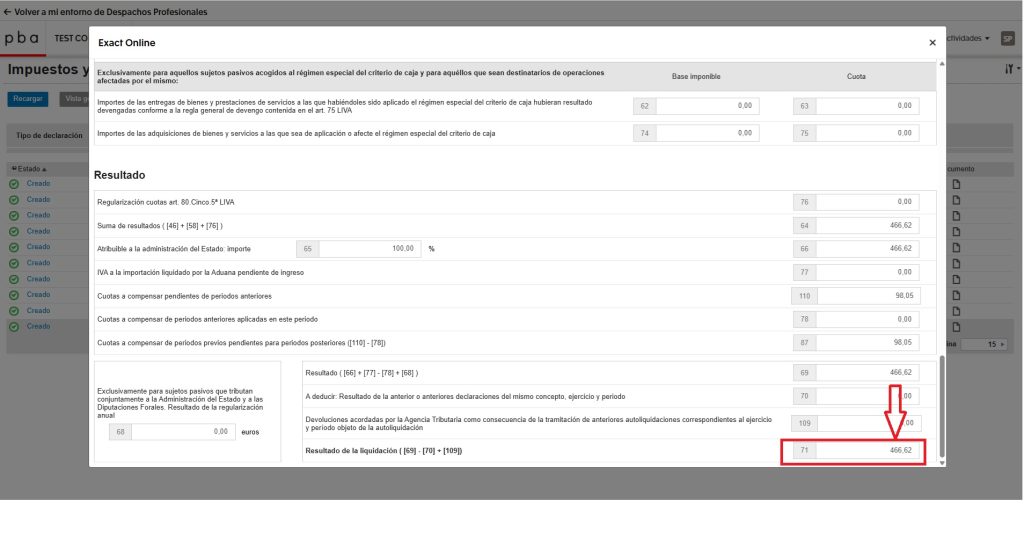Screen dimensions: 1024x538
Task: Open the SP user avatar menu
Action: [x=1008, y=38]
